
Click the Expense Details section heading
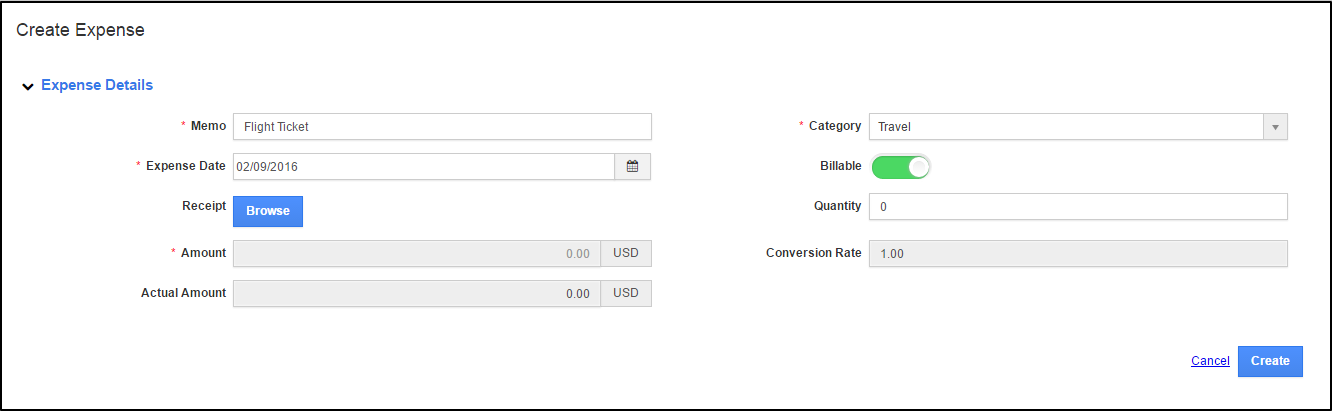[x=97, y=85]
